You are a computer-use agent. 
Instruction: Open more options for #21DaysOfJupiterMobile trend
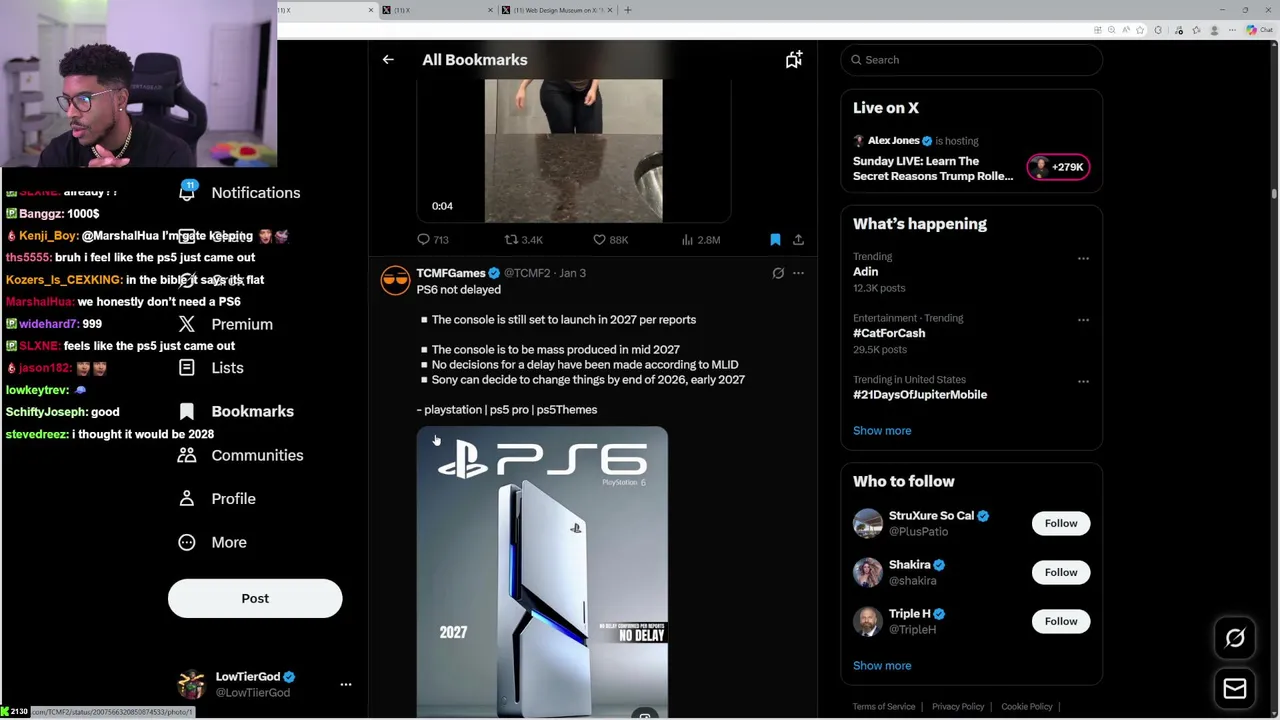click(1083, 382)
